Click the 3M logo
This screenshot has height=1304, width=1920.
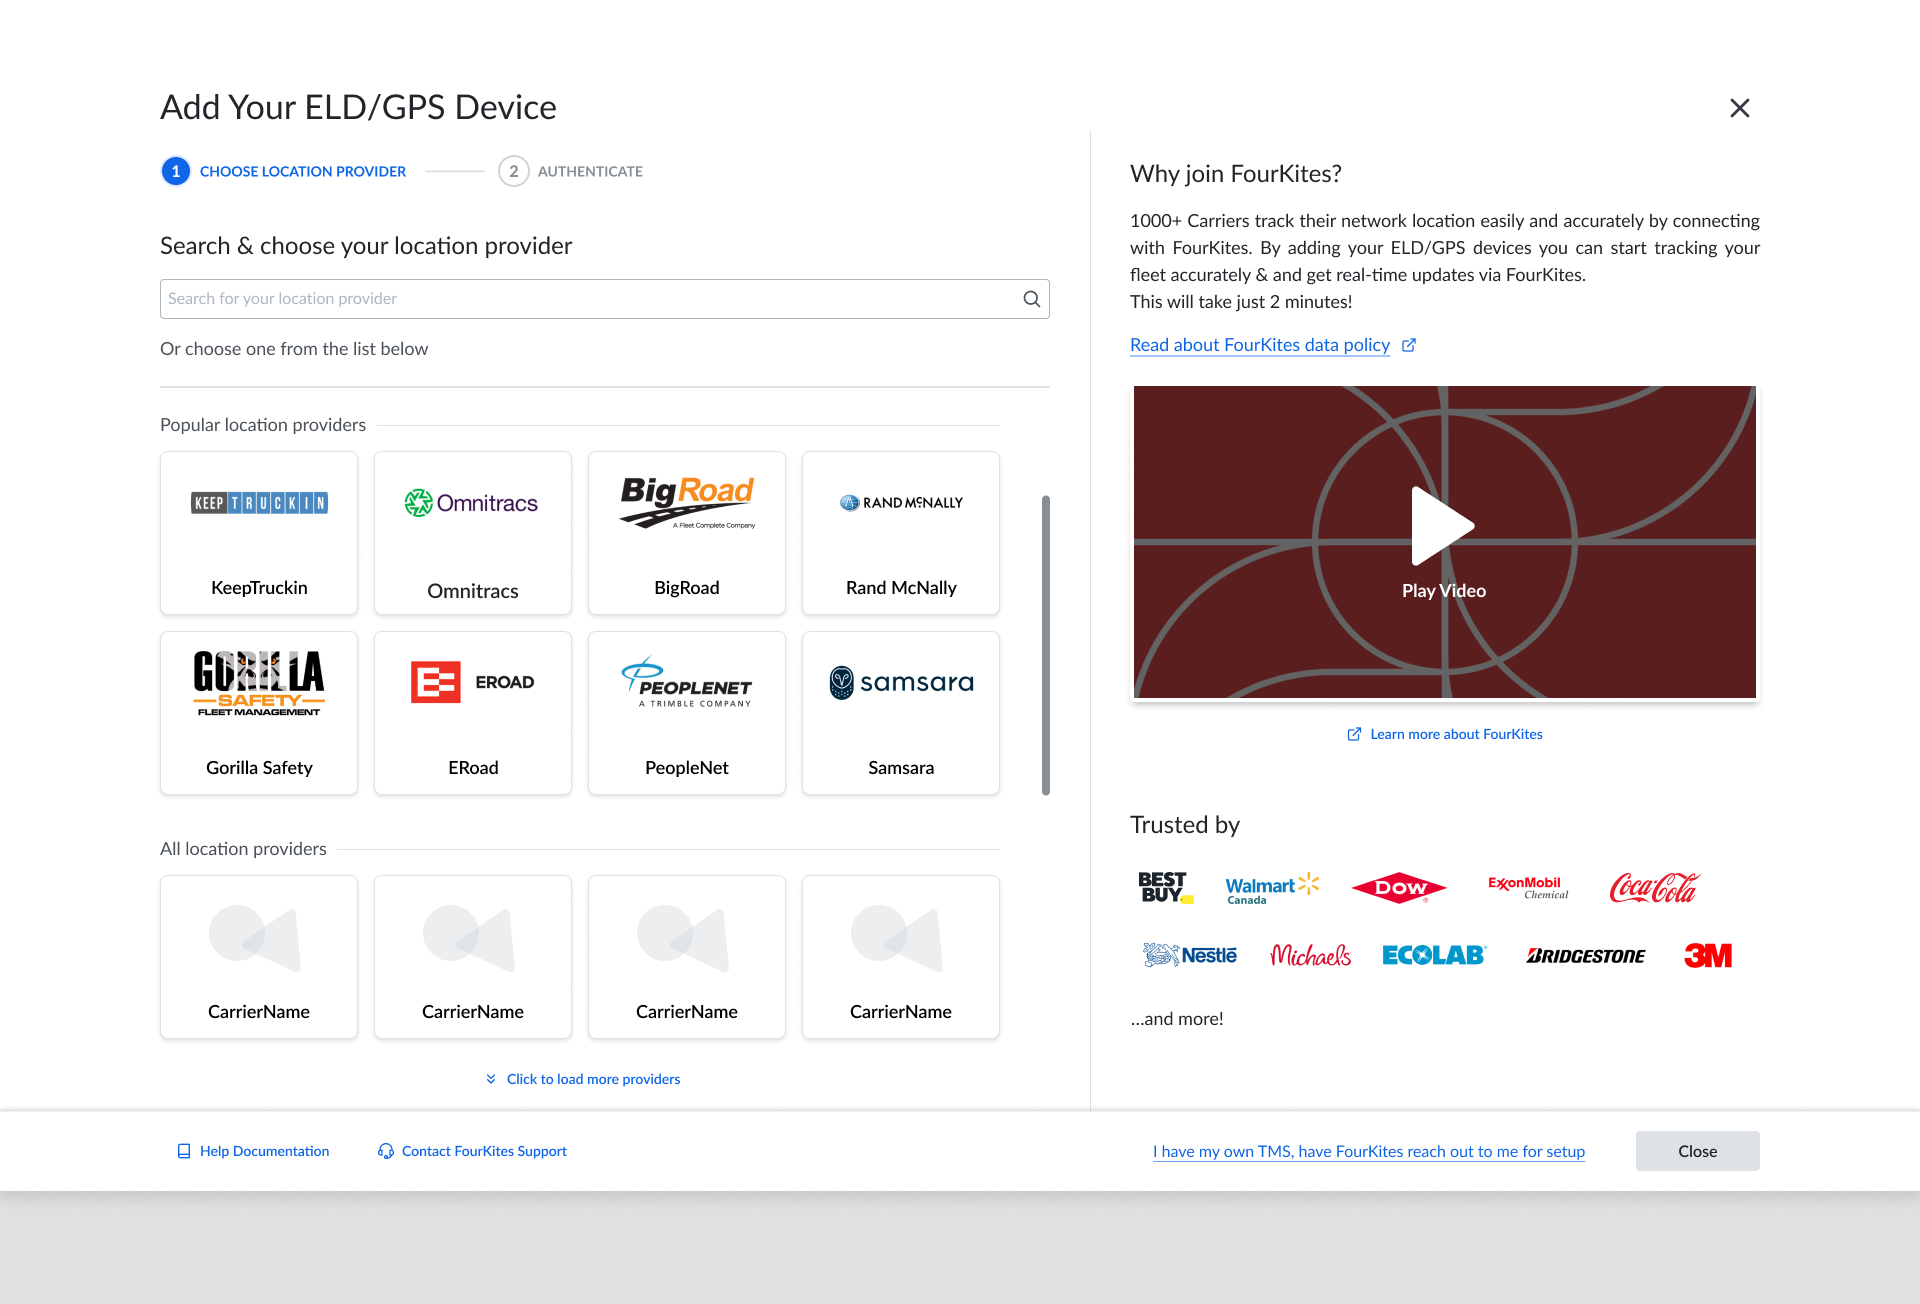[x=1708, y=956]
